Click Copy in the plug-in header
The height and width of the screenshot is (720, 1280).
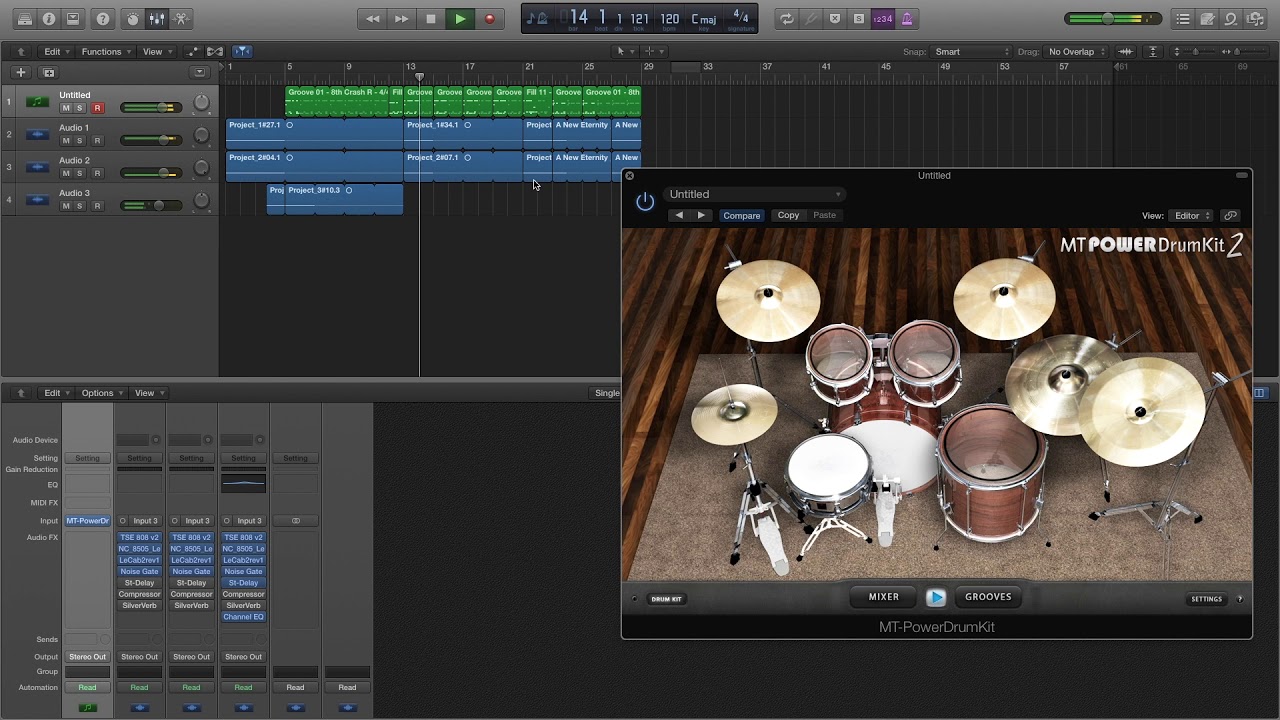789,216
